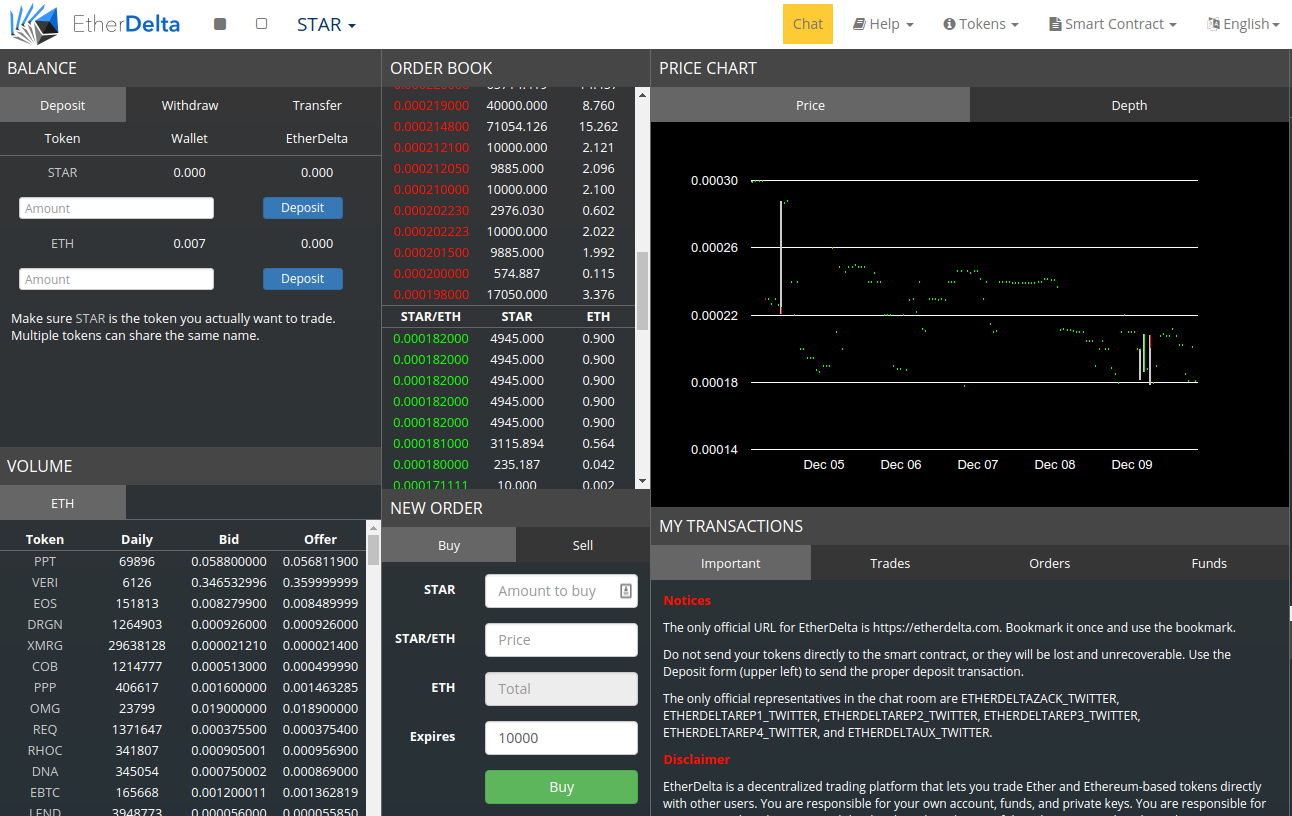Click the EOS token row
The image size is (1292, 816).
click(183, 604)
